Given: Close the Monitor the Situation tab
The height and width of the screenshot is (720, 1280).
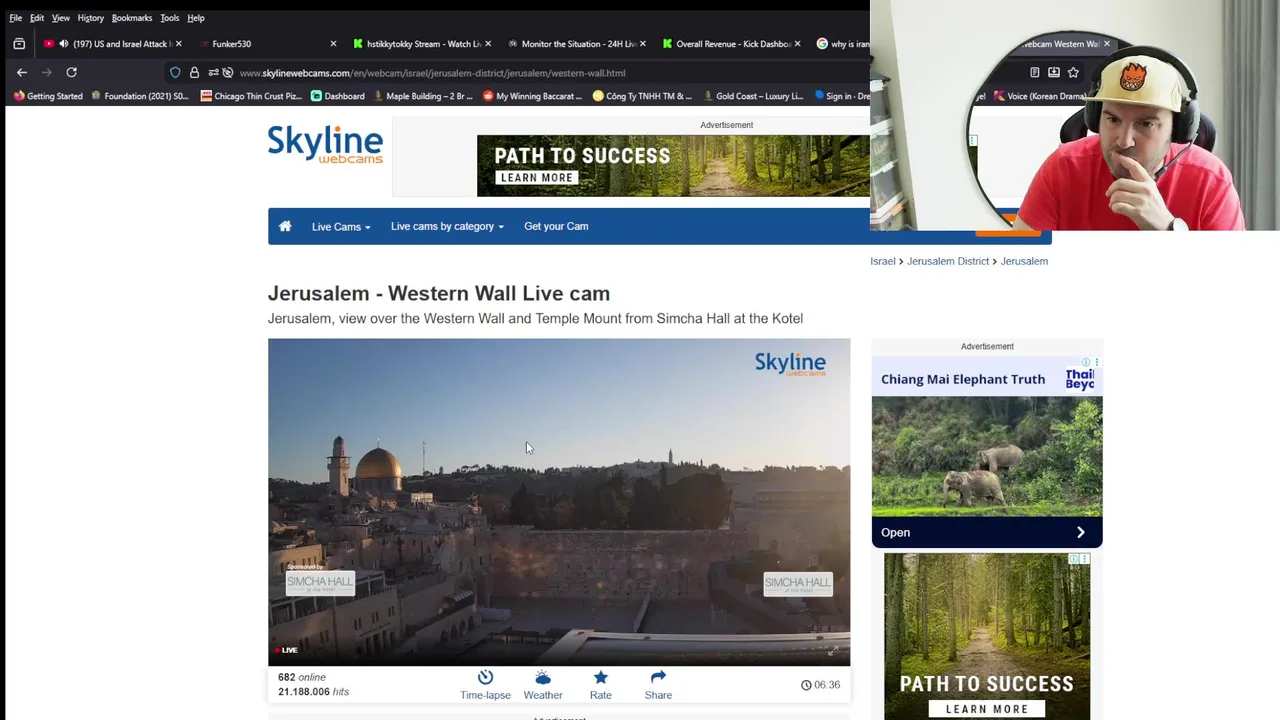Looking at the screenshot, I should pyautogui.click(x=642, y=44).
